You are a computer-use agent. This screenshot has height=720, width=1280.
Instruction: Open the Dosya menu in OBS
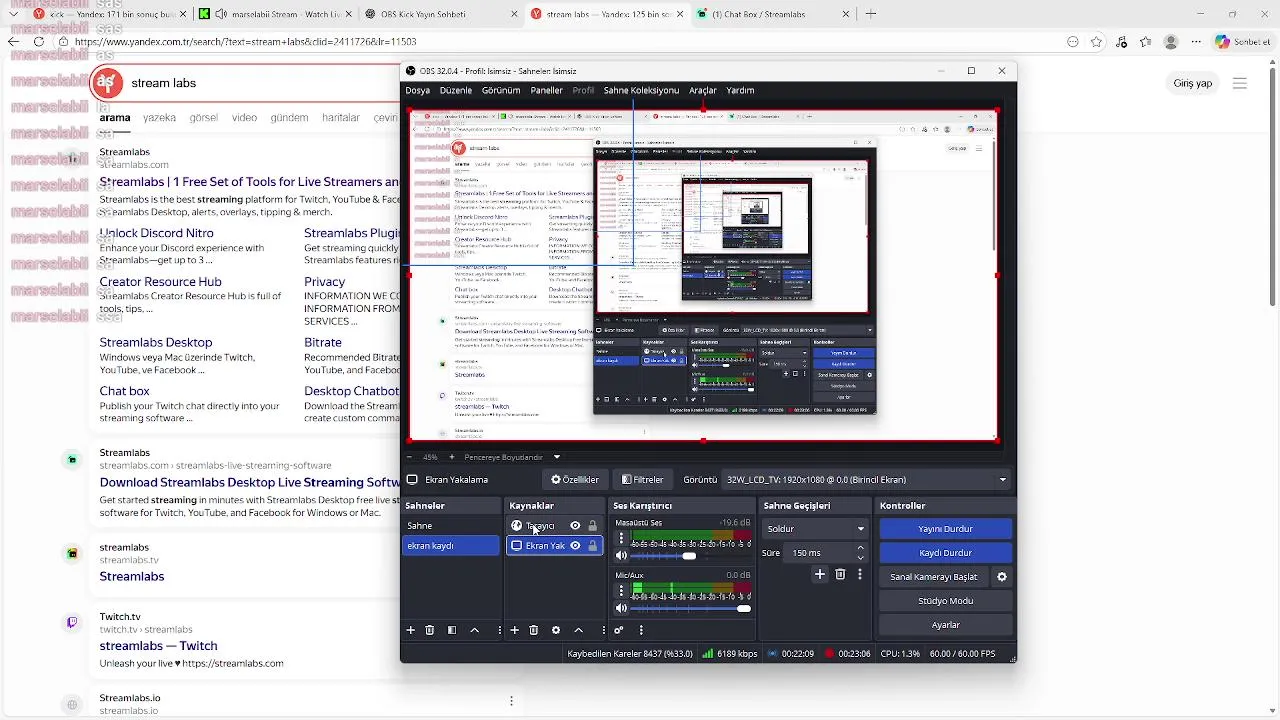coord(417,90)
